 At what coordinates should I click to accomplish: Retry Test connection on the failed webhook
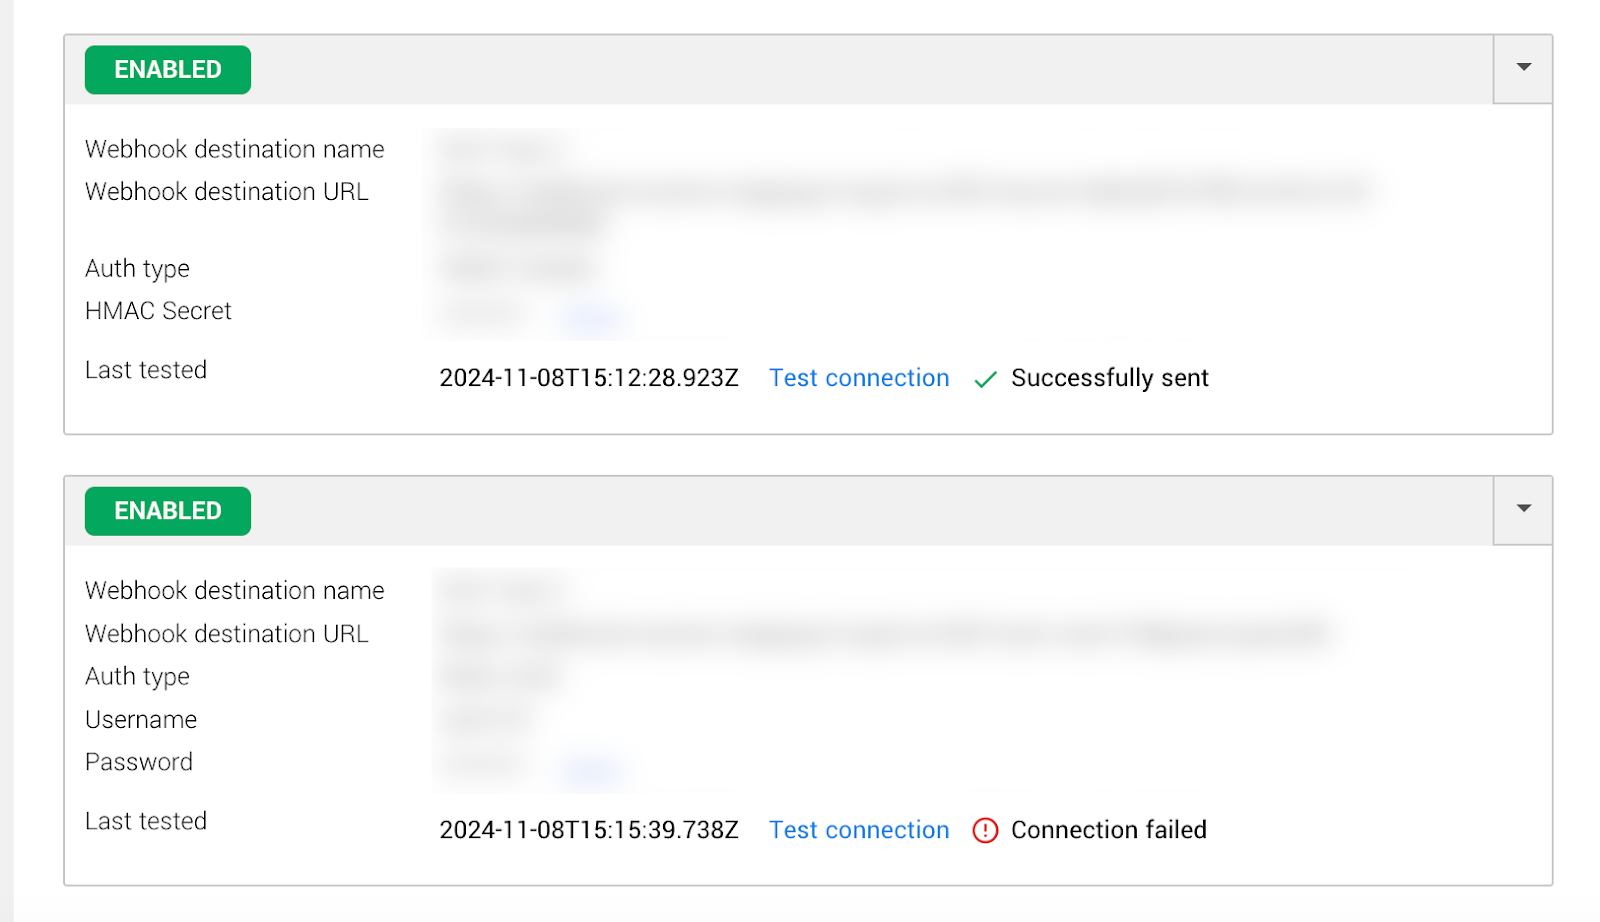point(859,830)
